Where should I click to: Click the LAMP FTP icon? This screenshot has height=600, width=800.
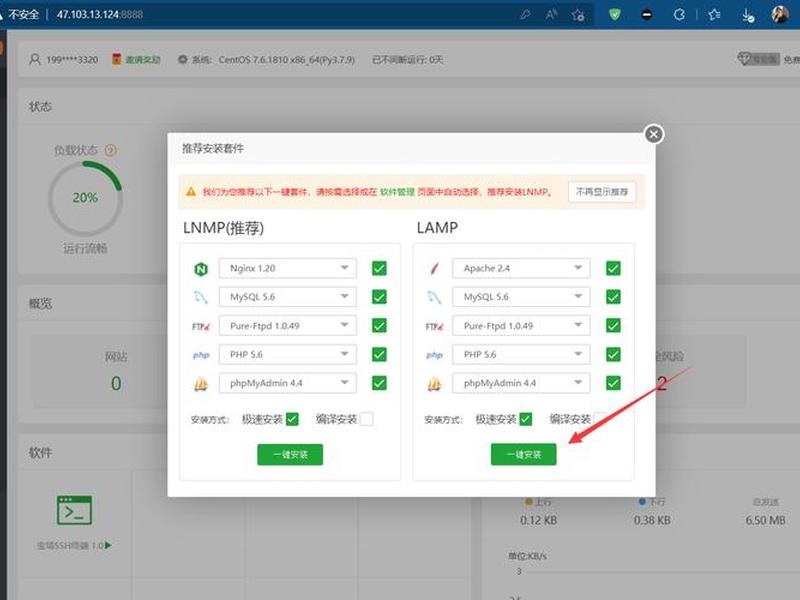click(x=434, y=326)
